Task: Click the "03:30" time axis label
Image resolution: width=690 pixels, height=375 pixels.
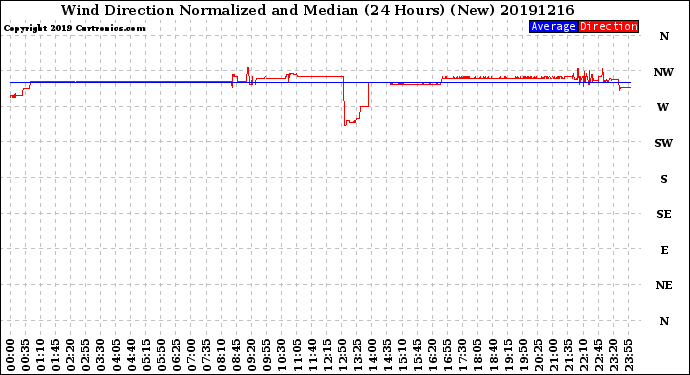Action: (x=101, y=355)
